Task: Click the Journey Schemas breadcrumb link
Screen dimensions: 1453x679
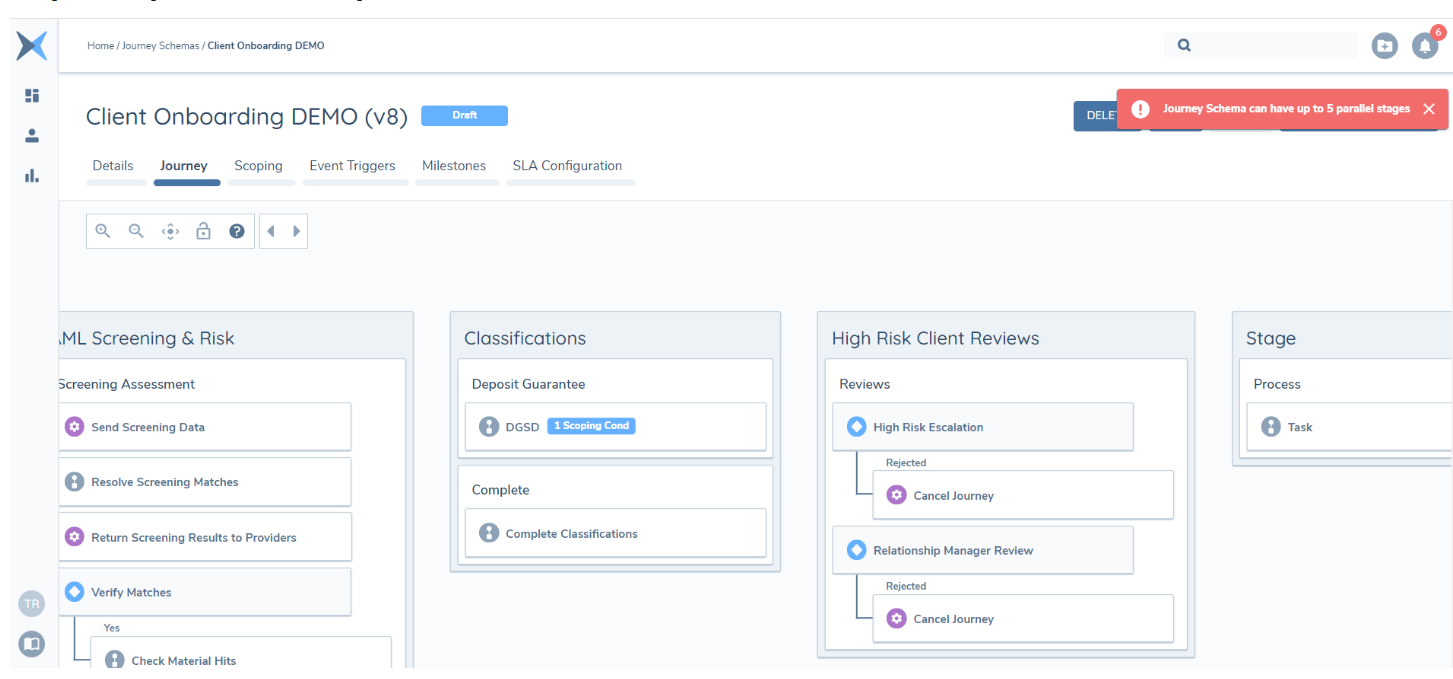Action: point(160,46)
